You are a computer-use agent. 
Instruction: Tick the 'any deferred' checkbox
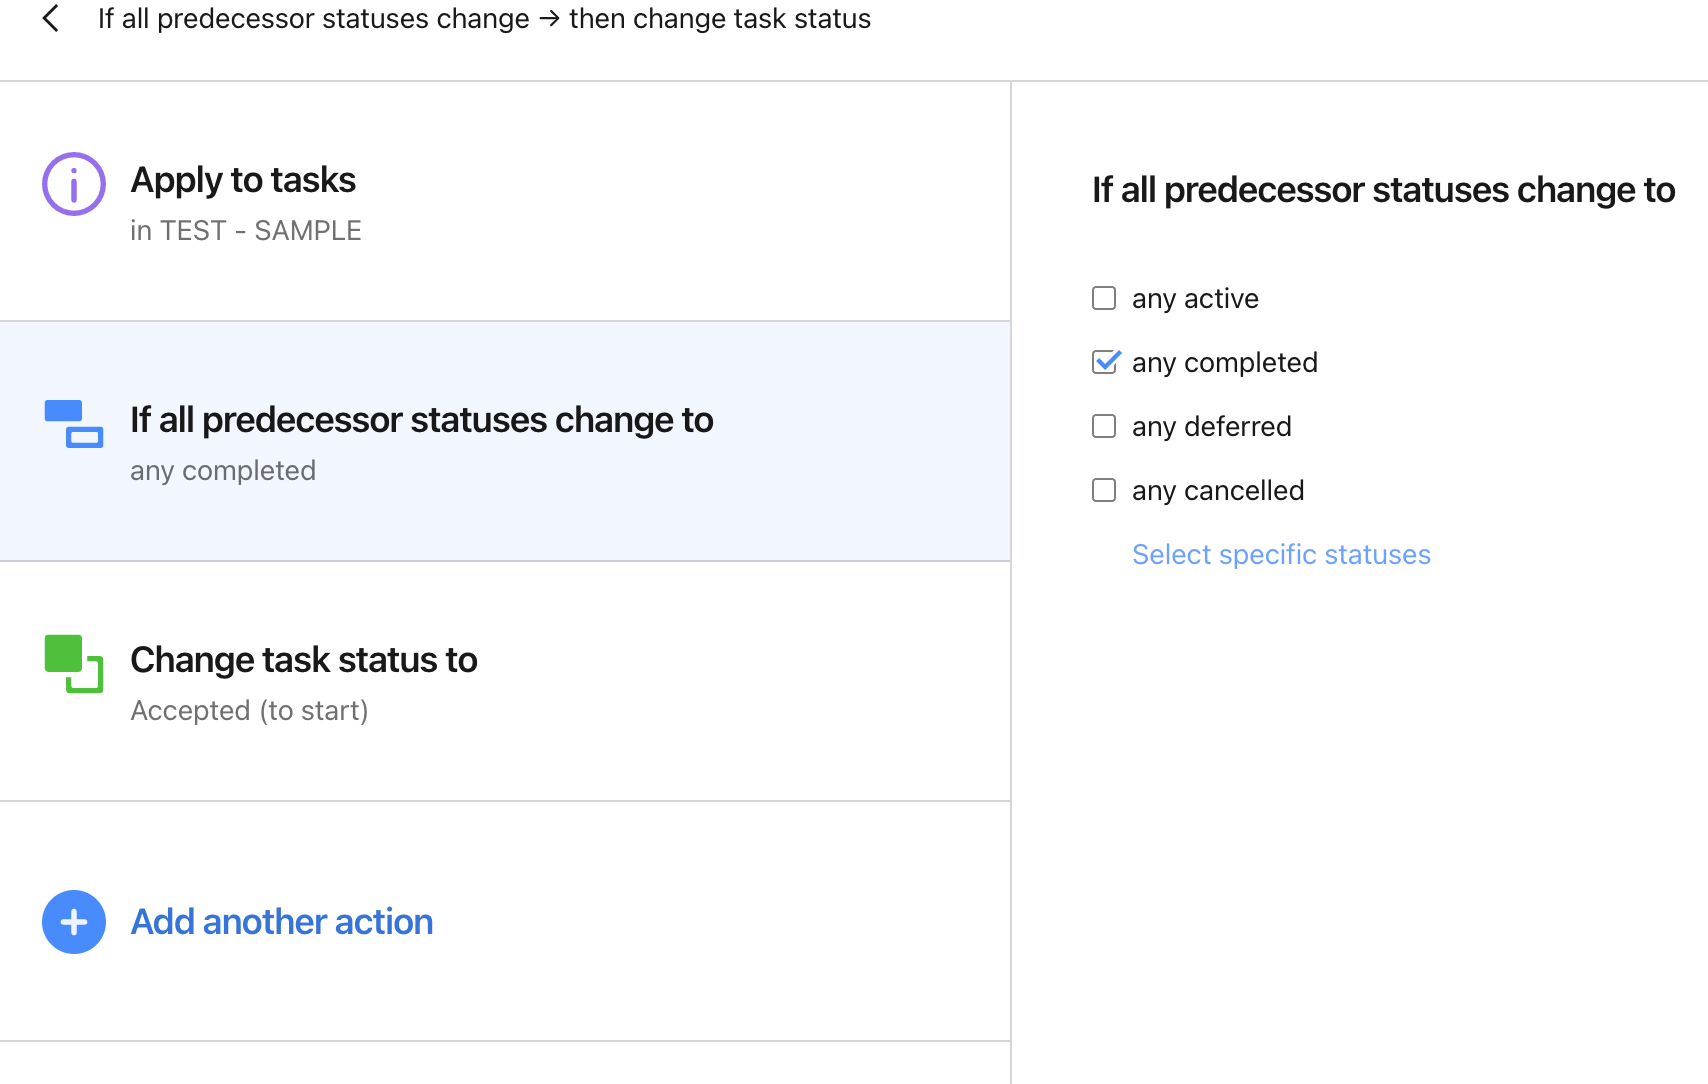(1104, 426)
